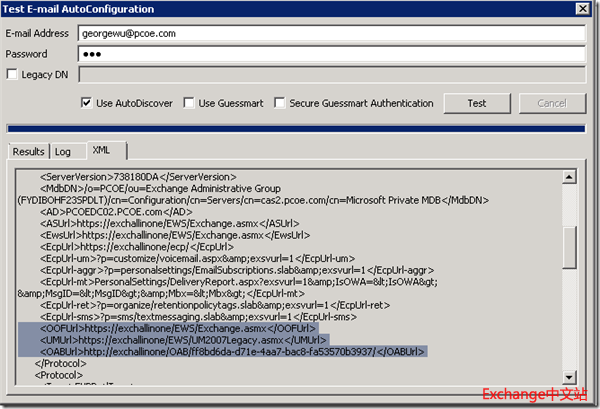Image resolution: width=600 pixels, height=409 pixels.
Task: Click the highlighted OOFUrl line
Action: pyautogui.click(x=180, y=328)
